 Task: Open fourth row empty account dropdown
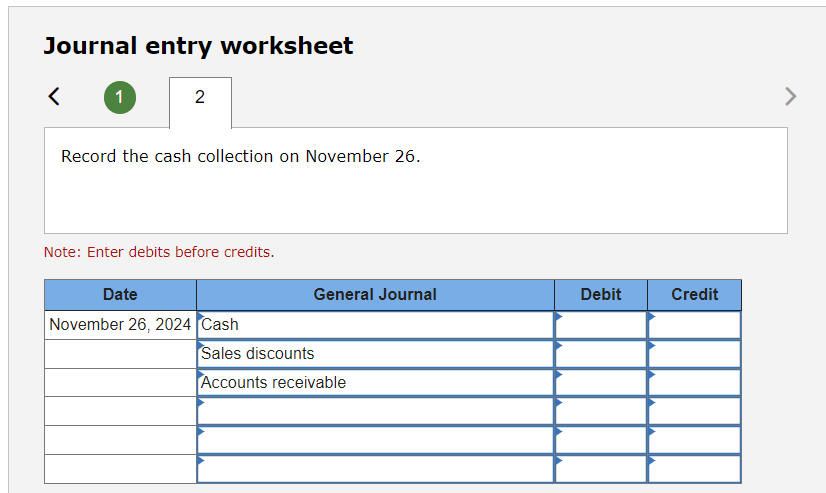point(375,411)
